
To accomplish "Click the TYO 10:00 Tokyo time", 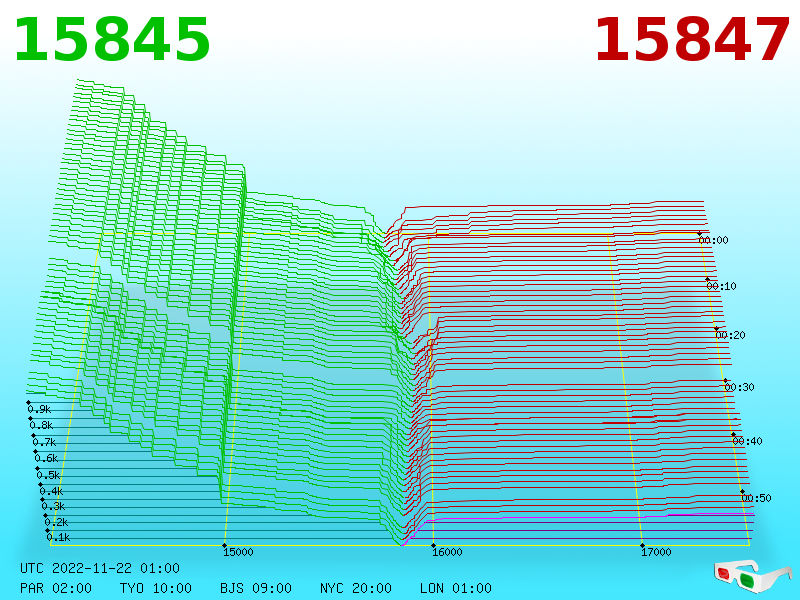I will point(156,588).
